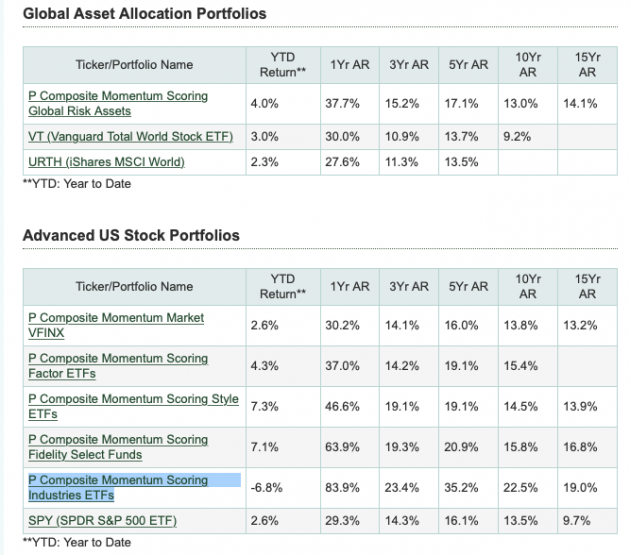630x555 pixels.
Task: Click VT 1Yr AR value 30.0%
Action: (342, 137)
